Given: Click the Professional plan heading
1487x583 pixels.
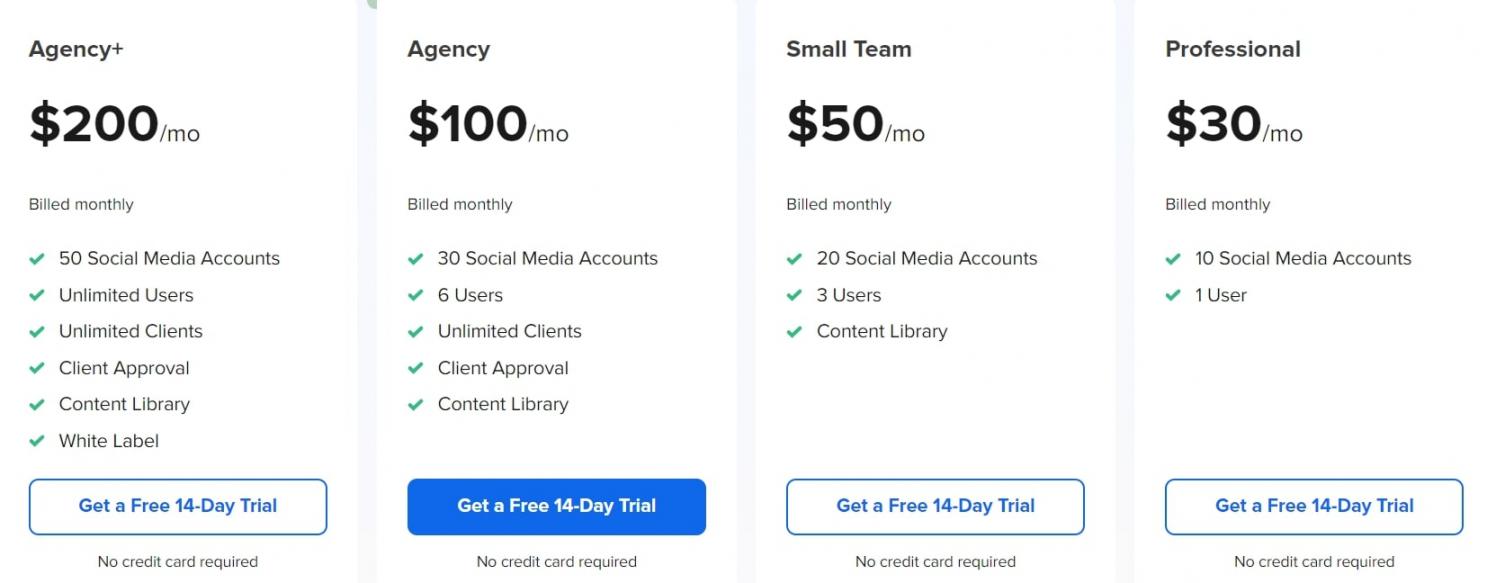Looking at the screenshot, I should [1232, 49].
